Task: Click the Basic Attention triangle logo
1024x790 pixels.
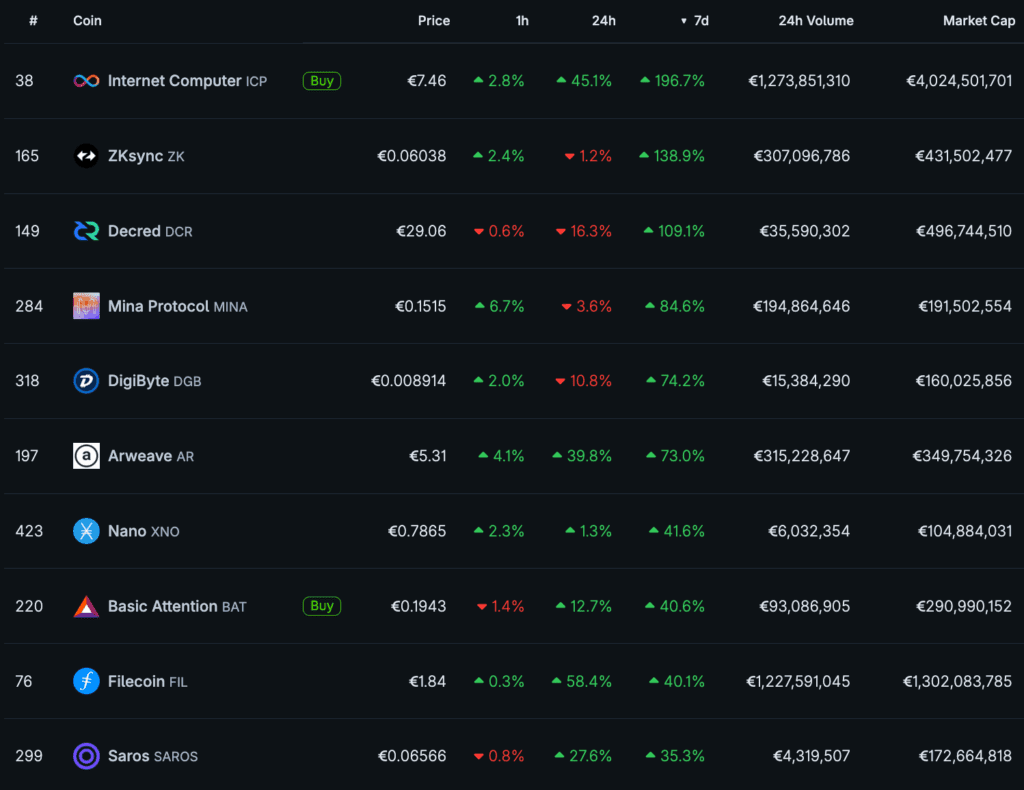Action: 86,606
